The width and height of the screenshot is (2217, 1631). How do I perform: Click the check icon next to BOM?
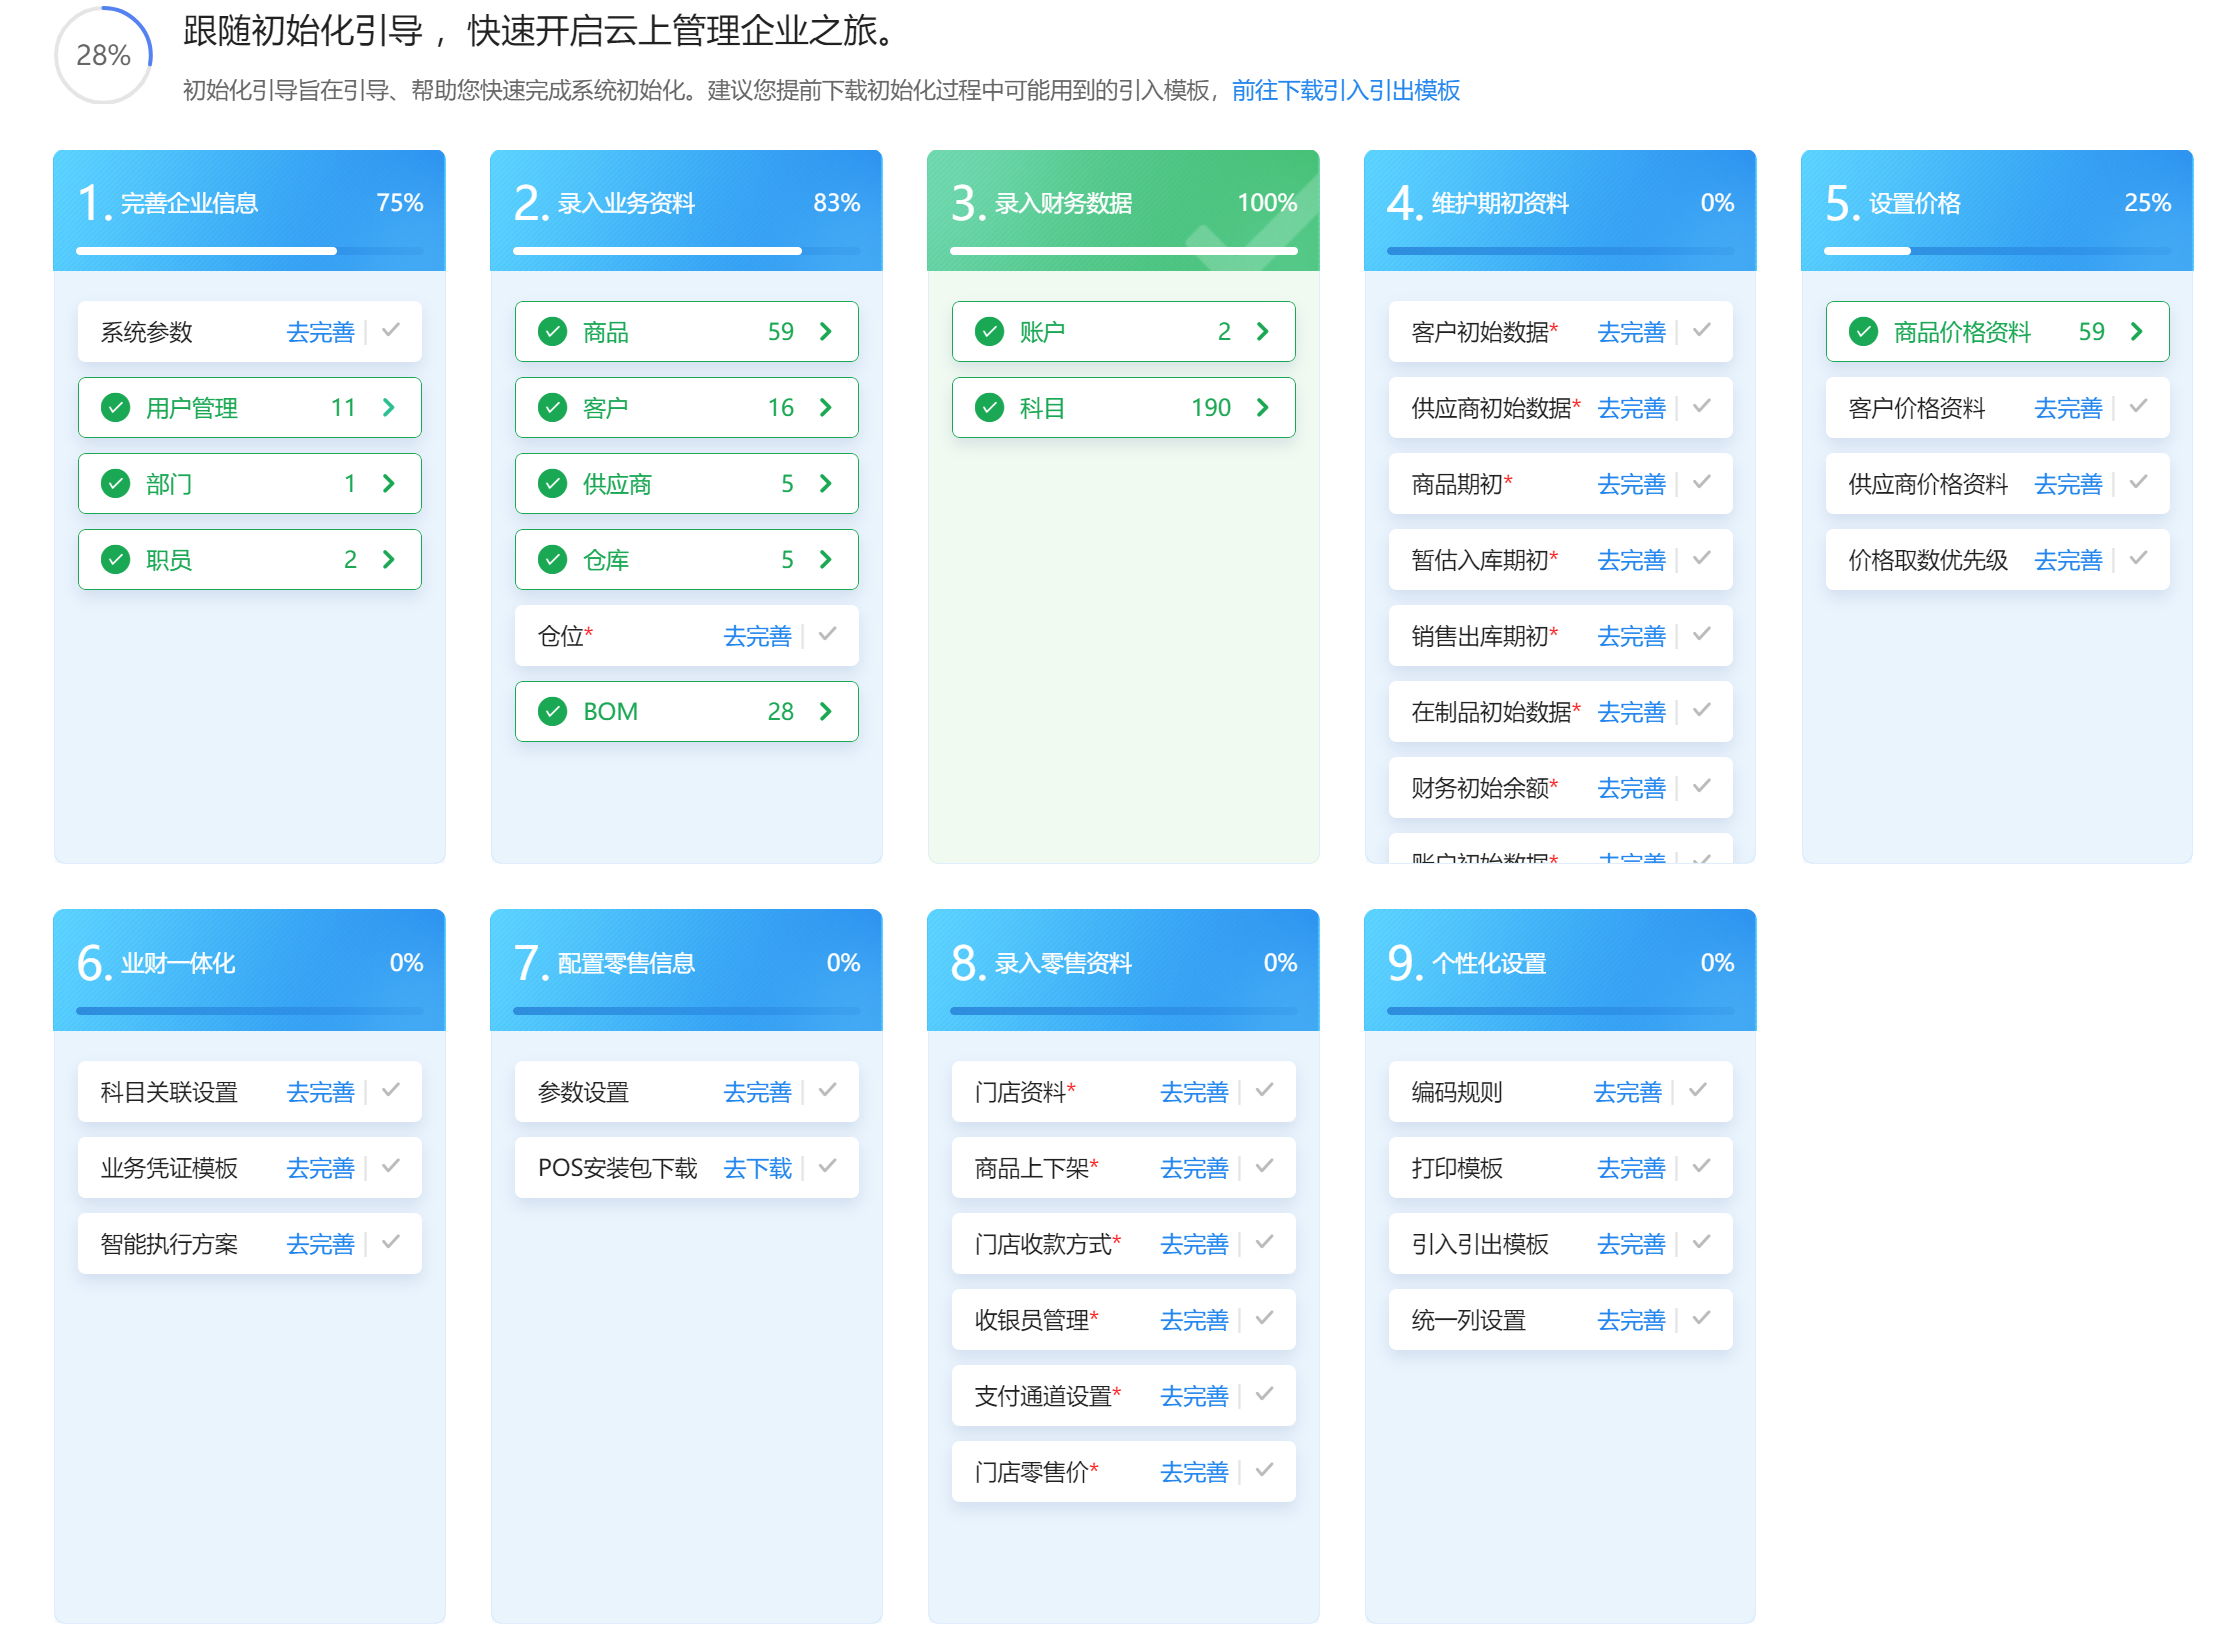tap(553, 711)
